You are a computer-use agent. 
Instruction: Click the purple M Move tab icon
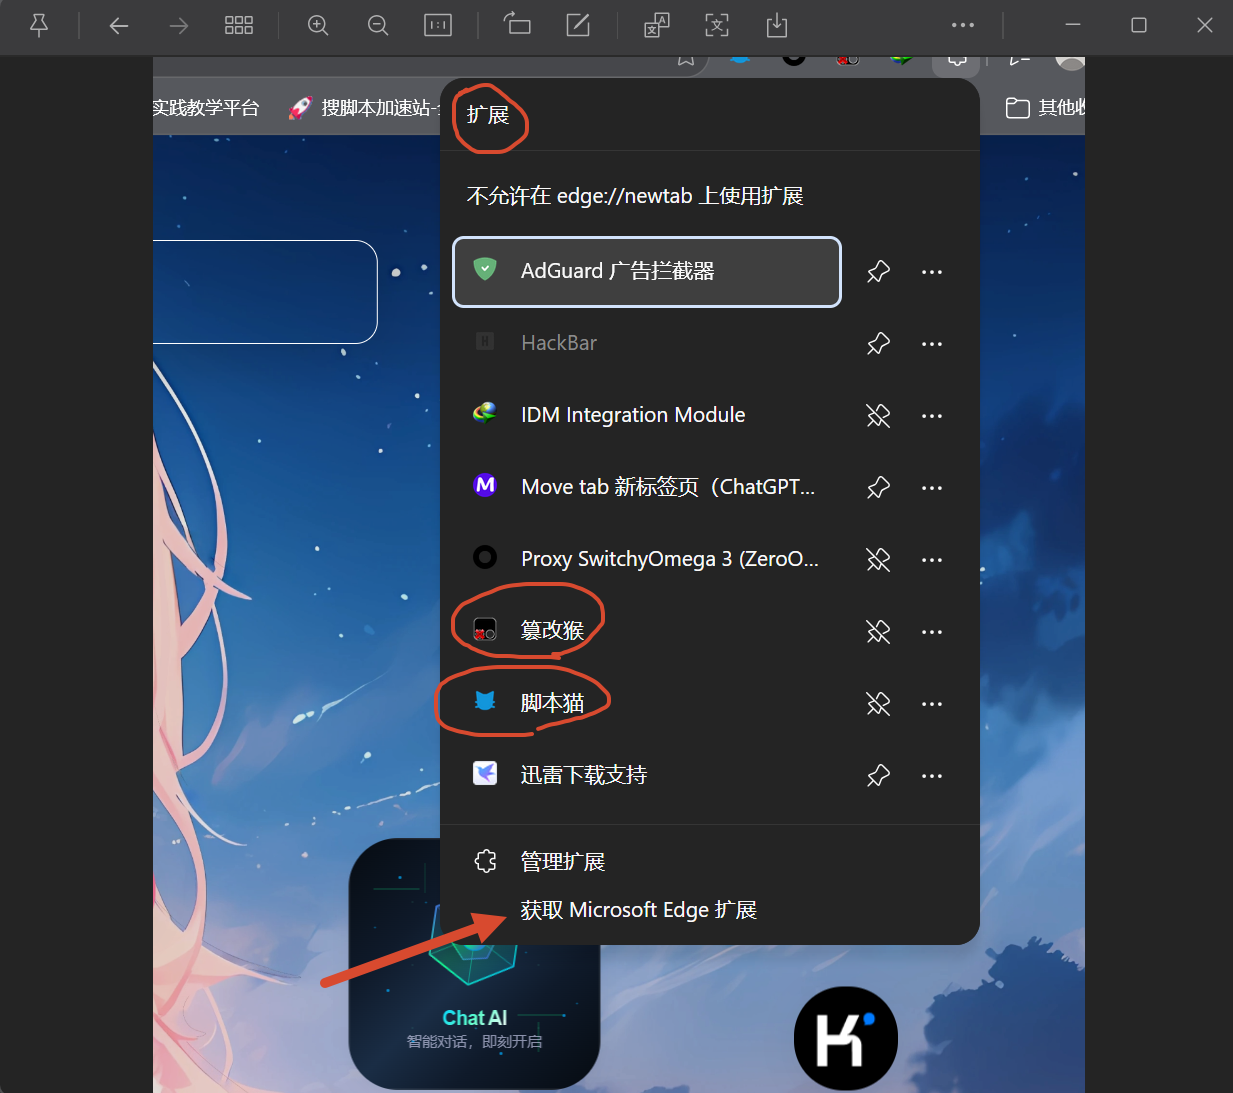[x=485, y=485]
